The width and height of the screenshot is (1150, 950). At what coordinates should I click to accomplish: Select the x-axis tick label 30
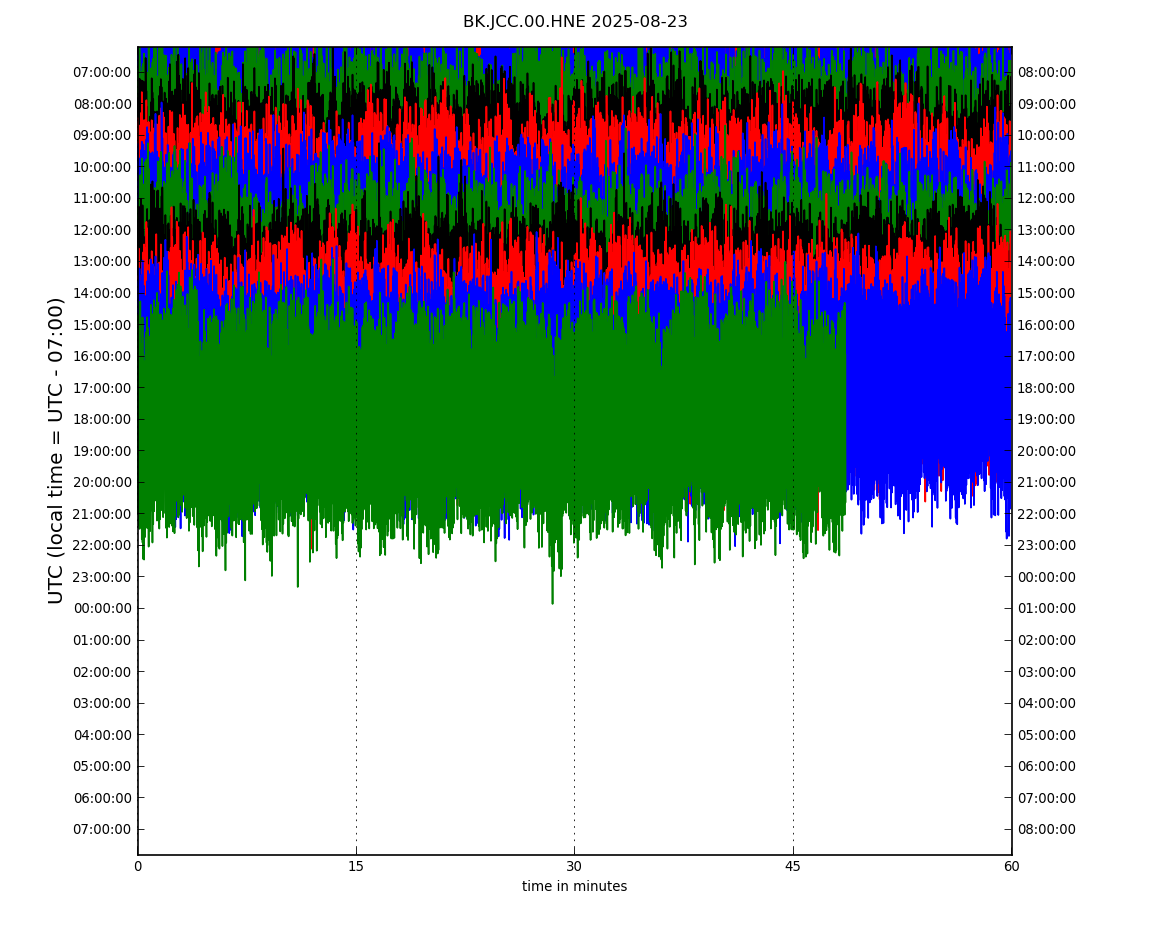[x=574, y=866]
